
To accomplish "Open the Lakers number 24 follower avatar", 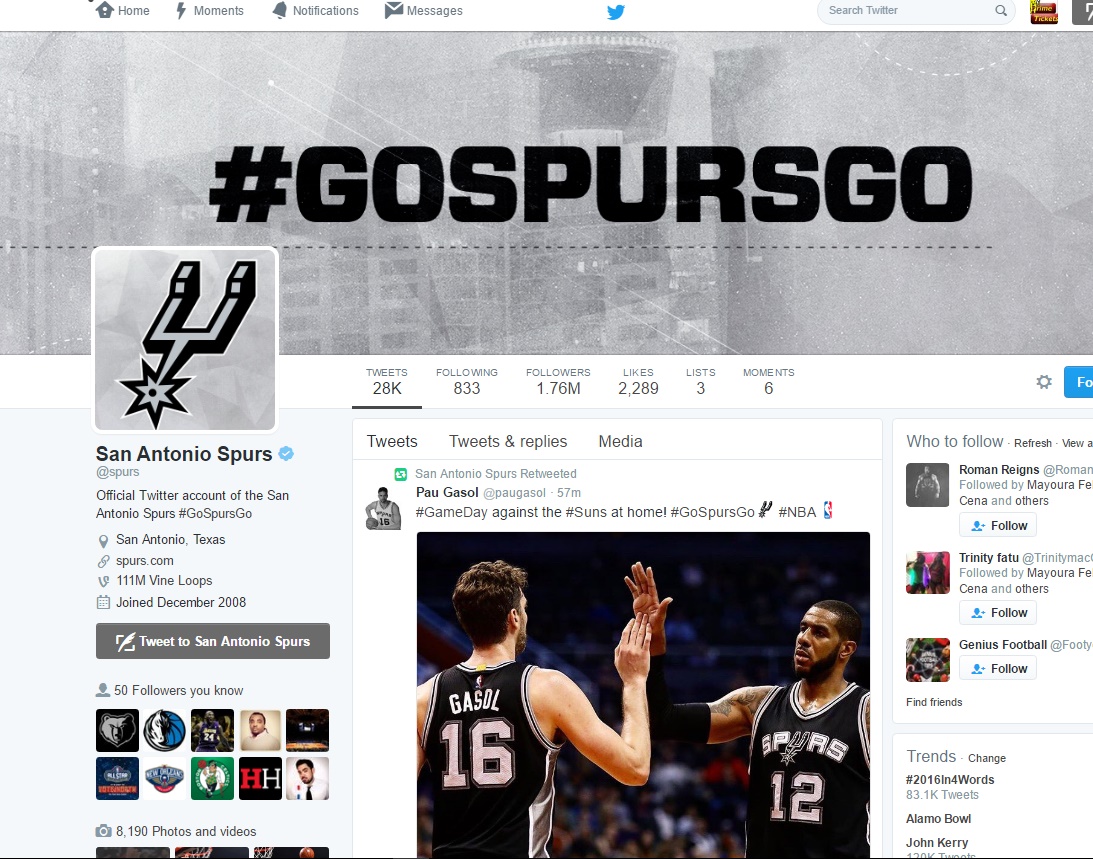I will coord(212,730).
